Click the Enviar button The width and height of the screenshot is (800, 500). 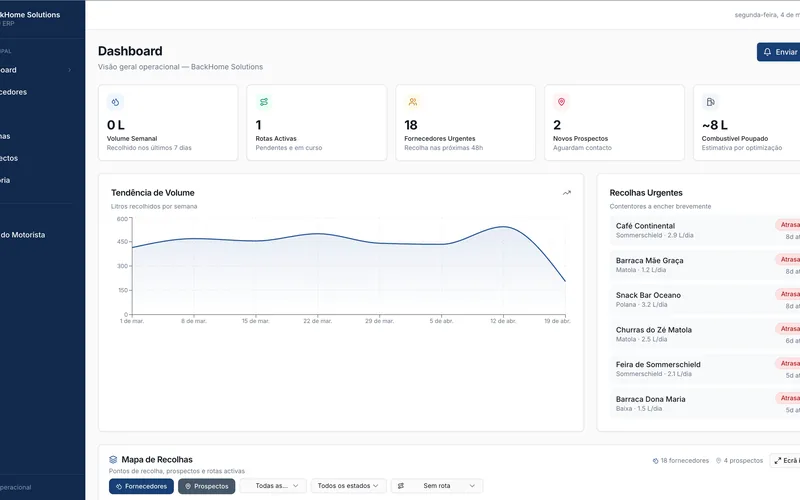pyautogui.click(x=779, y=52)
